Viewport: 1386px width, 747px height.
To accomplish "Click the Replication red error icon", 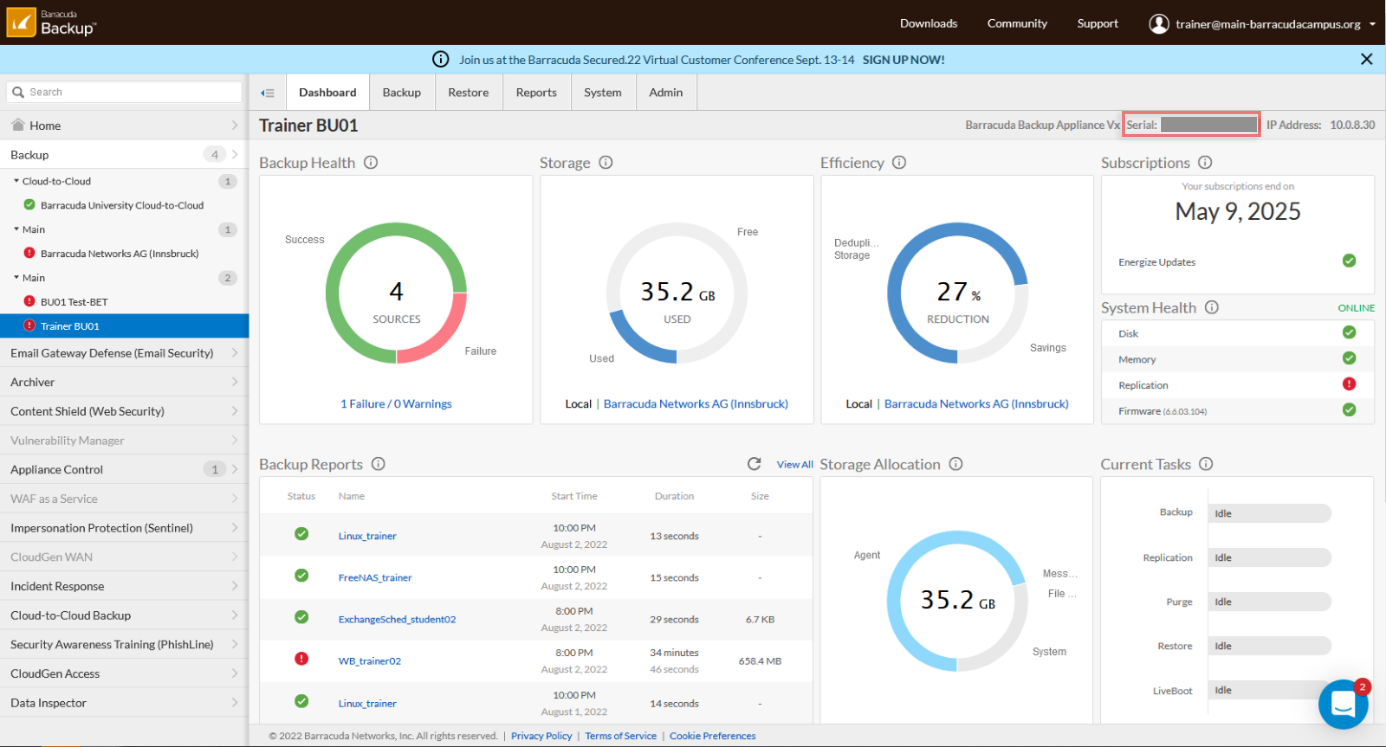I will click(x=1349, y=384).
